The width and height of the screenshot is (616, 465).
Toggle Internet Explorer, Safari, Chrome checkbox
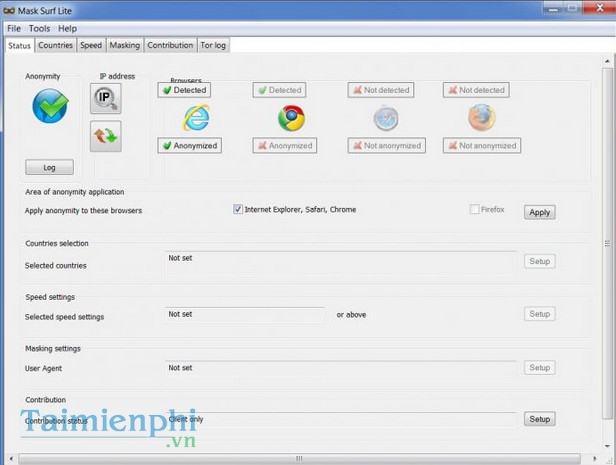coord(238,210)
